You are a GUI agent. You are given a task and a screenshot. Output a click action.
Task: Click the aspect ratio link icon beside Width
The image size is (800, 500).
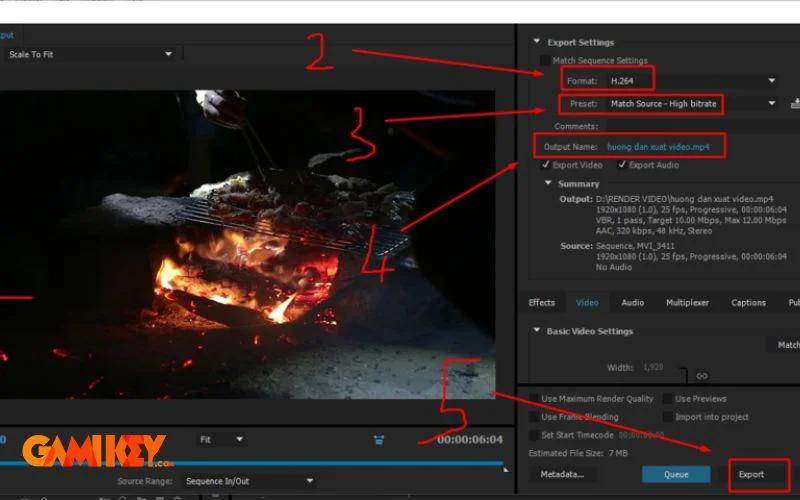click(x=702, y=376)
